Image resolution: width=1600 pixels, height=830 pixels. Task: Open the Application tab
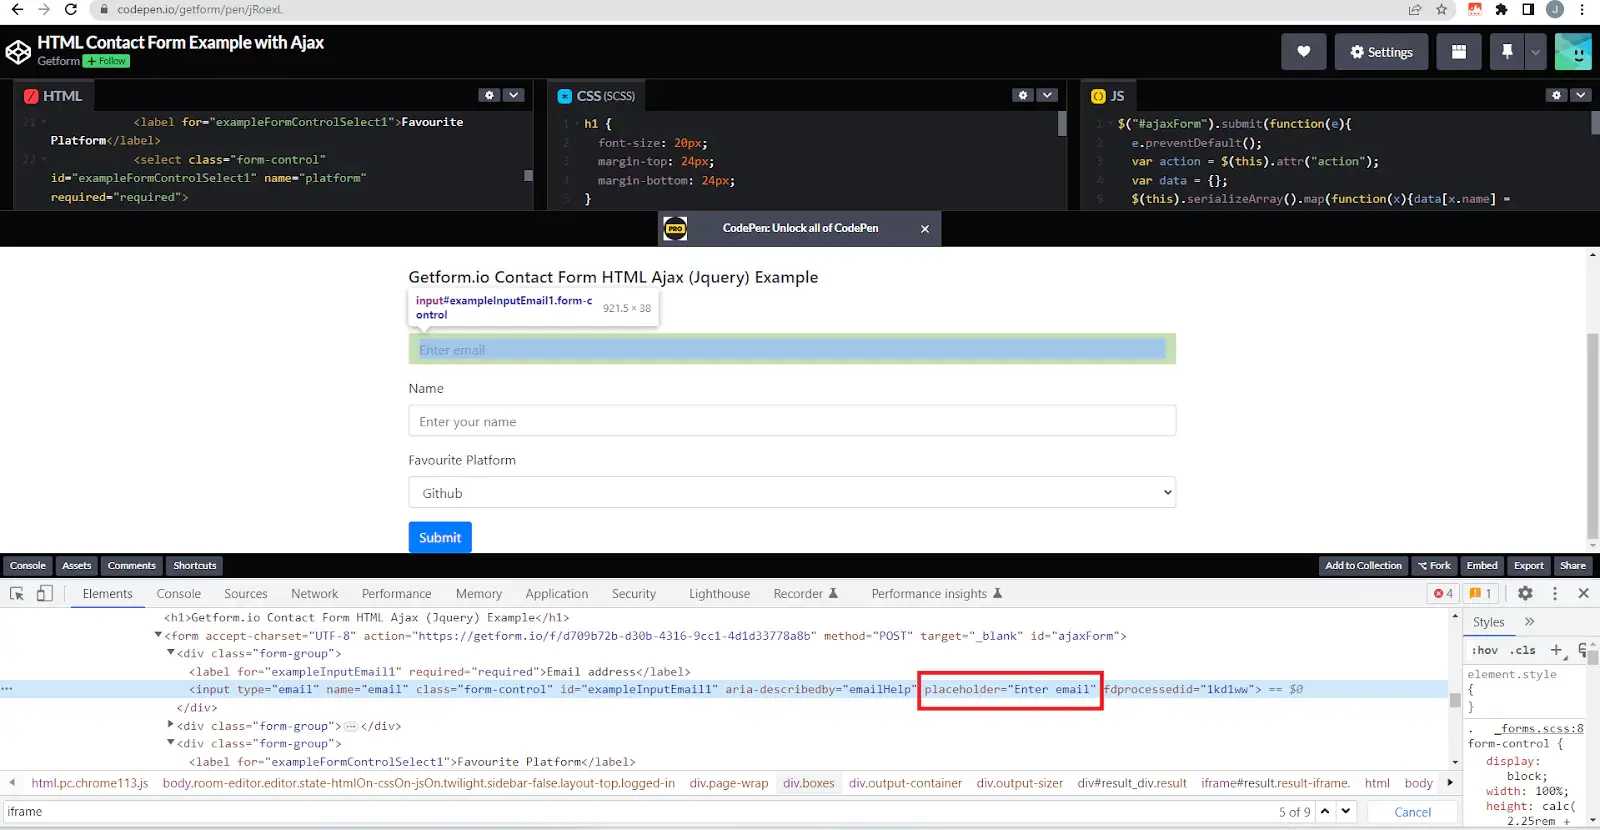[x=557, y=594]
